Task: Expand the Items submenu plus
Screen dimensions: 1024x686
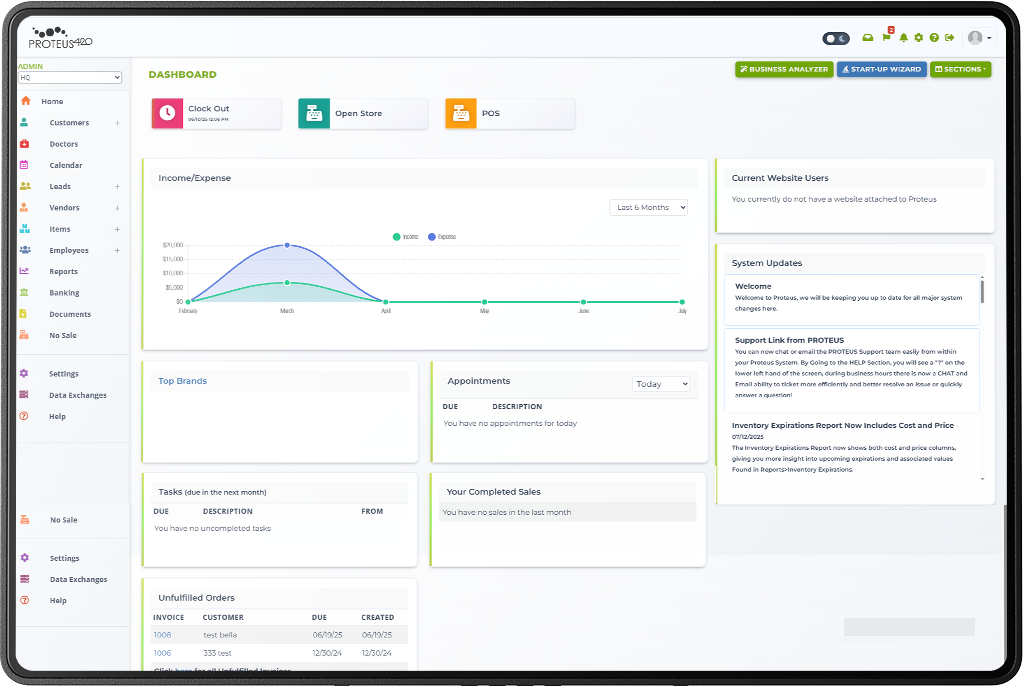Action: coord(117,230)
